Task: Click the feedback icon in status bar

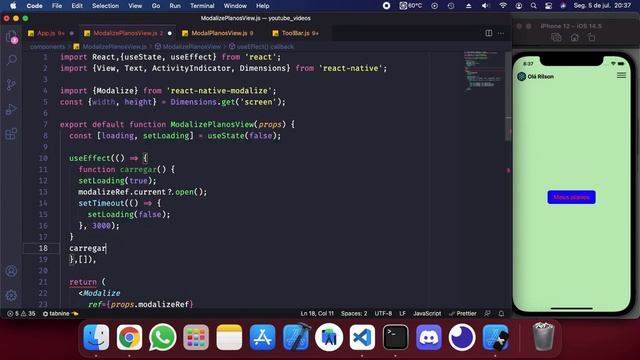Action: click(487, 313)
